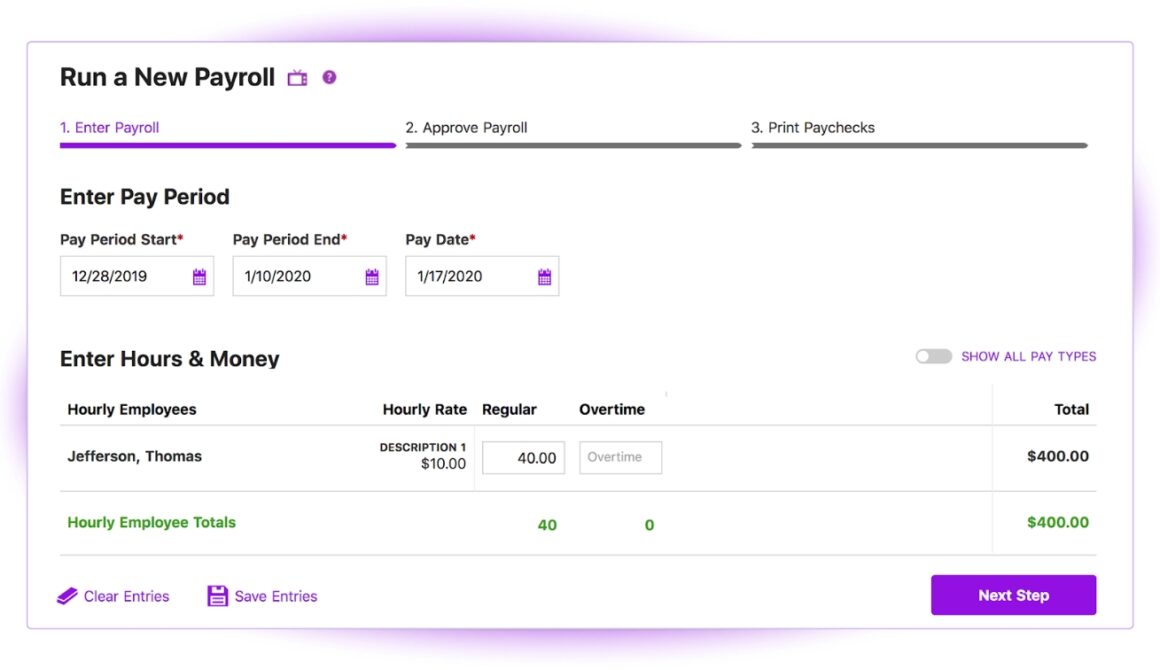Toggle the Show All Pay Types switch
The width and height of the screenshot is (1160, 670).
coord(933,356)
